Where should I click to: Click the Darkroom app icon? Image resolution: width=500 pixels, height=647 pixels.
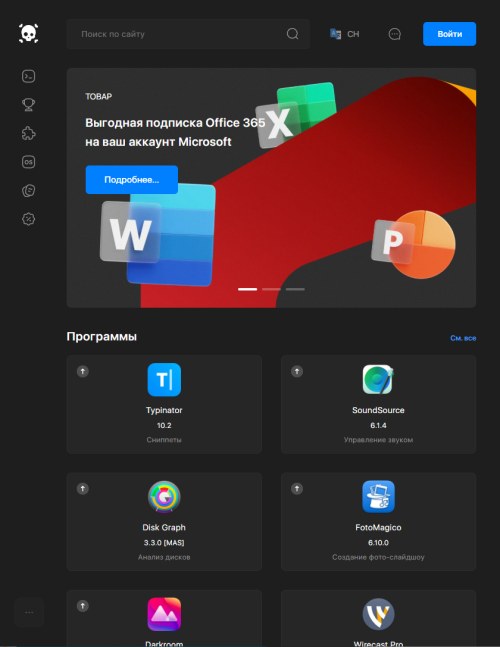click(164, 614)
